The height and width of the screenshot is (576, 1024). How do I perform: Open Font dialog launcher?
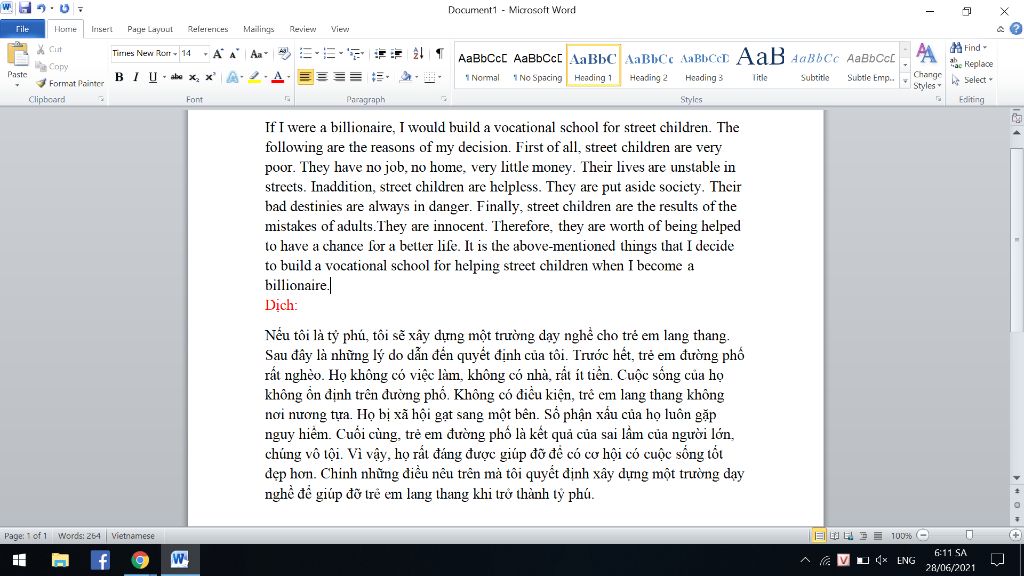click(x=287, y=99)
